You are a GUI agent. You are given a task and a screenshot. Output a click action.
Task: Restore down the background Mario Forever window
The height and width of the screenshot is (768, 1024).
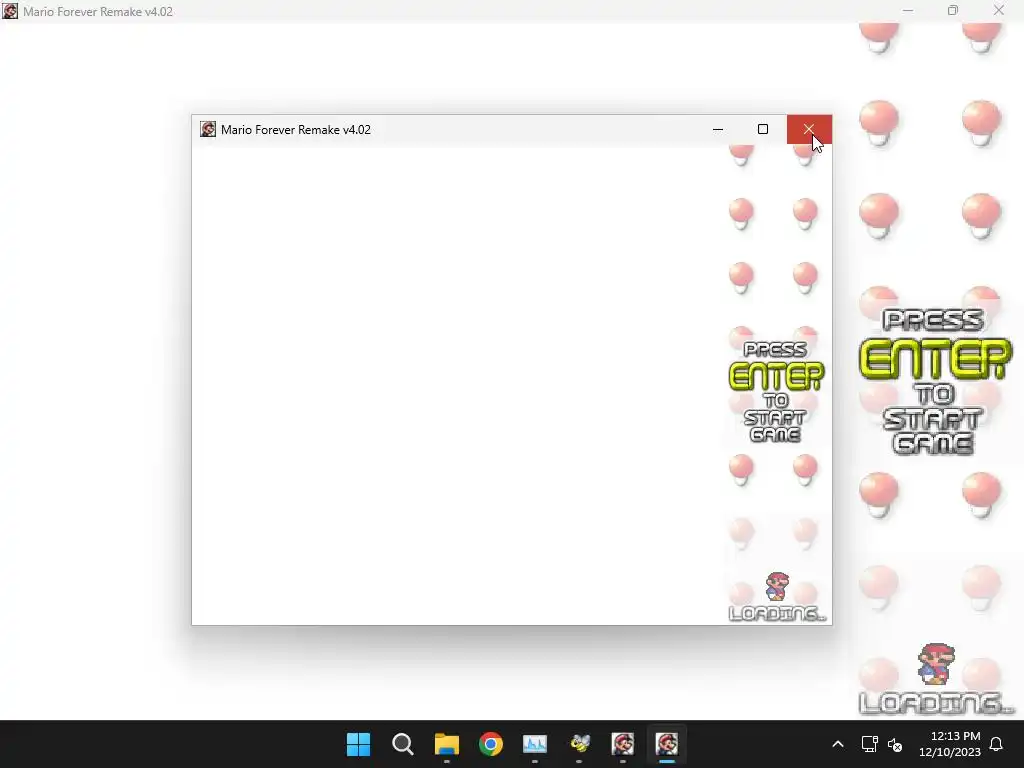pos(953,10)
